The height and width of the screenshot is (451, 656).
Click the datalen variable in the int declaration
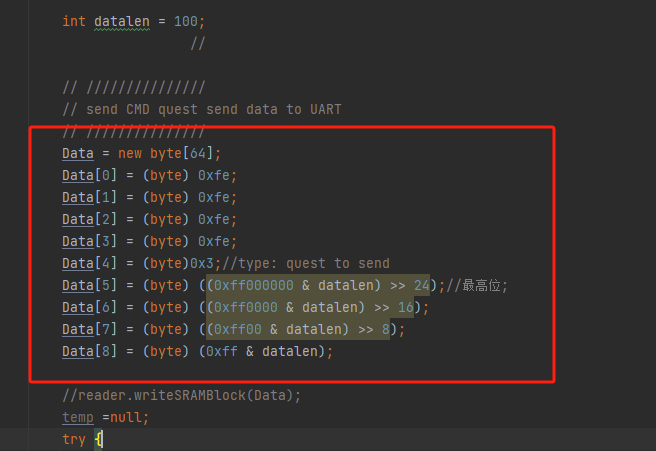[x=124, y=21]
